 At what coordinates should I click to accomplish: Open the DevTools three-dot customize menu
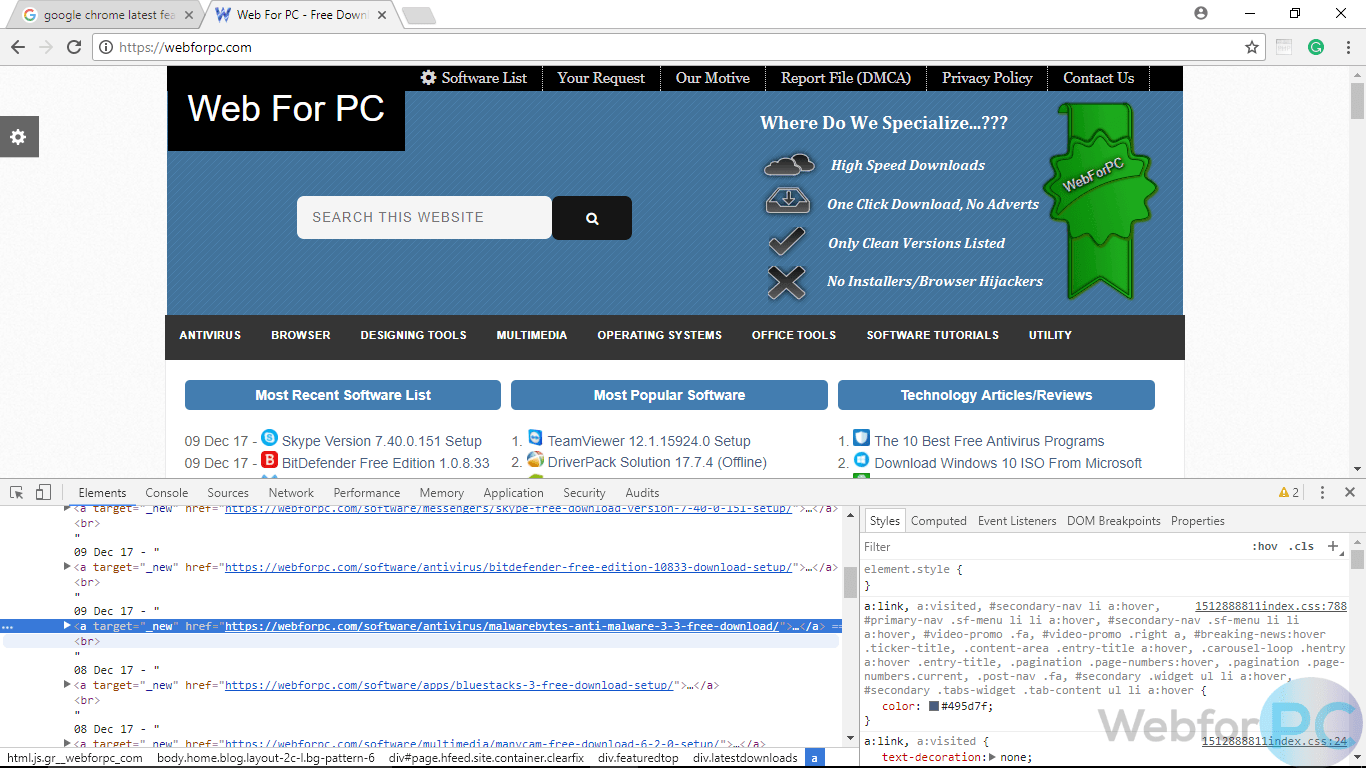(x=1322, y=492)
